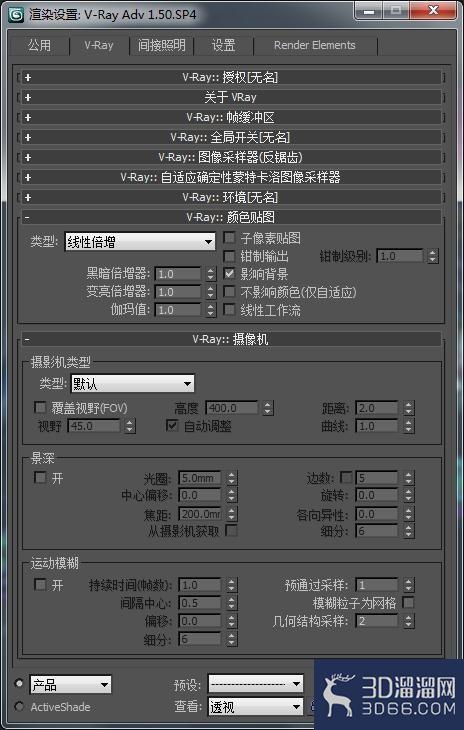
Task: Switch to the V-Ray tab
Action: (x=99, y=45)
